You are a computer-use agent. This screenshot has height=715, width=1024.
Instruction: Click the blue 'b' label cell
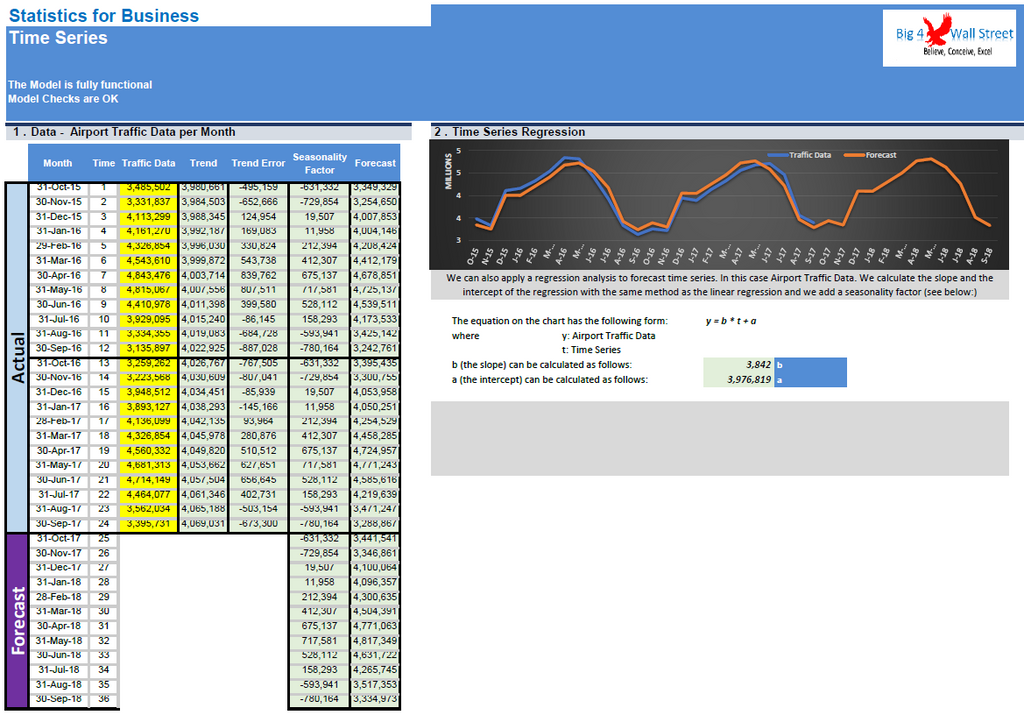coord(810,365)
